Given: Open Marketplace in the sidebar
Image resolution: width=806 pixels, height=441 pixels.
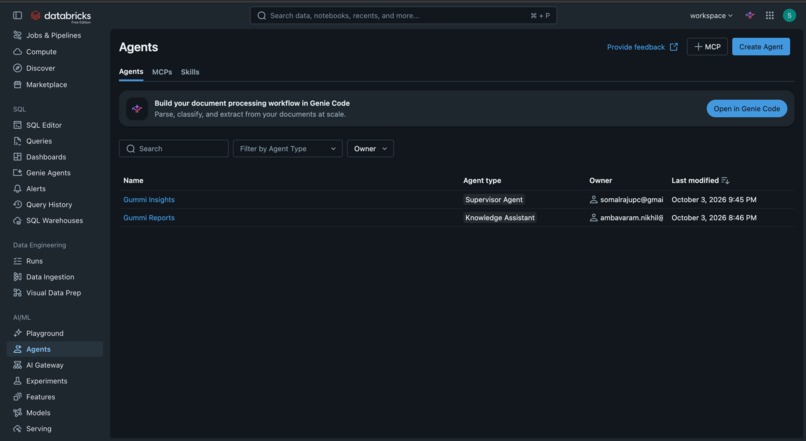Looking at the screenshot, I should pyautogui.click(x=46, y=84).
